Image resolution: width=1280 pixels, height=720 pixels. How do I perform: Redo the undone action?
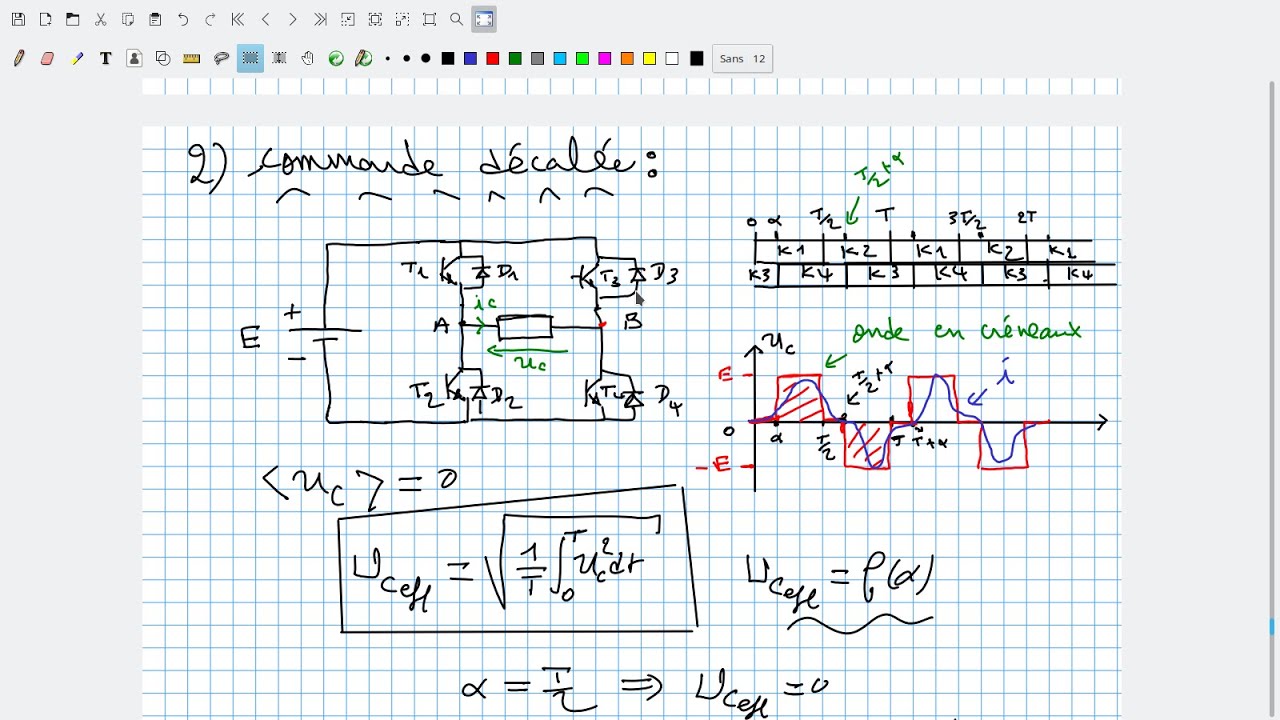[210, 19]
